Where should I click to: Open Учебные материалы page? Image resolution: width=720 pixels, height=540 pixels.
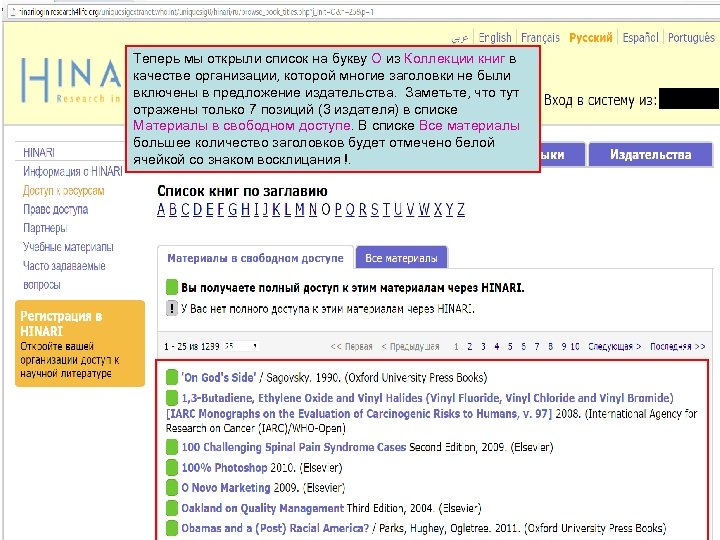tap(68, 247)
